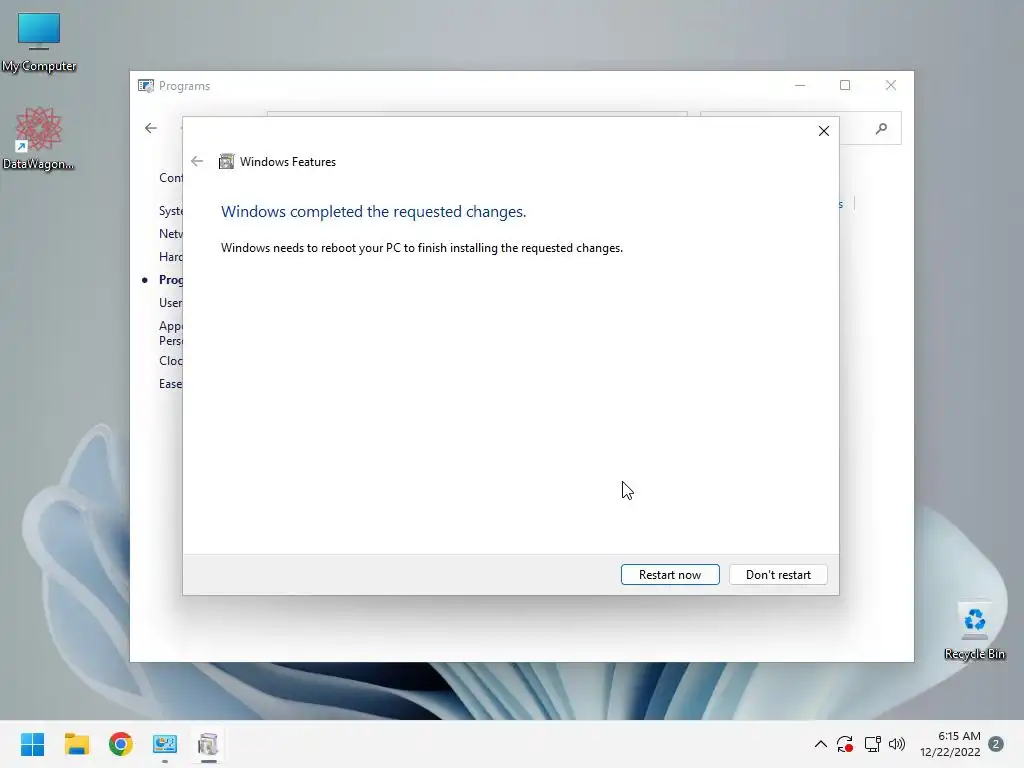
Task: Open the Windows Start menu
Action: [33, 744]
